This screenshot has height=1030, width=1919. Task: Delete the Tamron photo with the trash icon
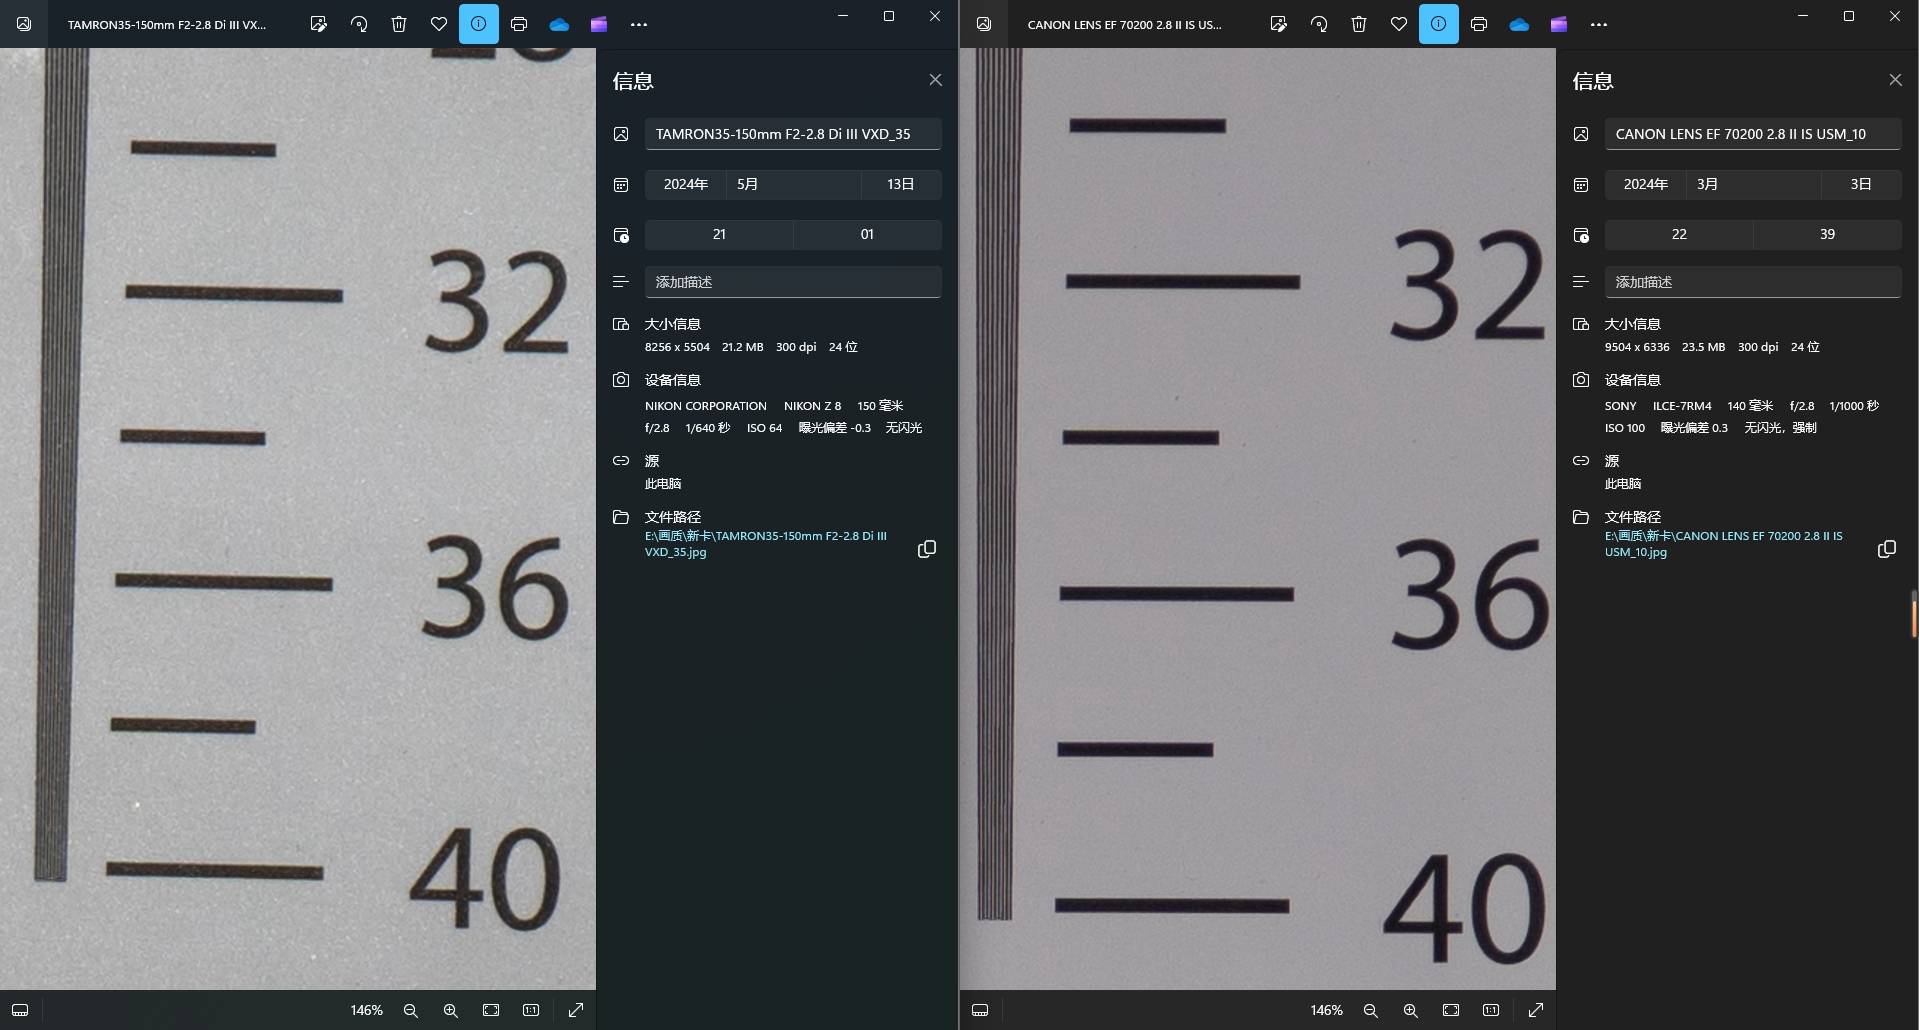click(x=399, y=24)
